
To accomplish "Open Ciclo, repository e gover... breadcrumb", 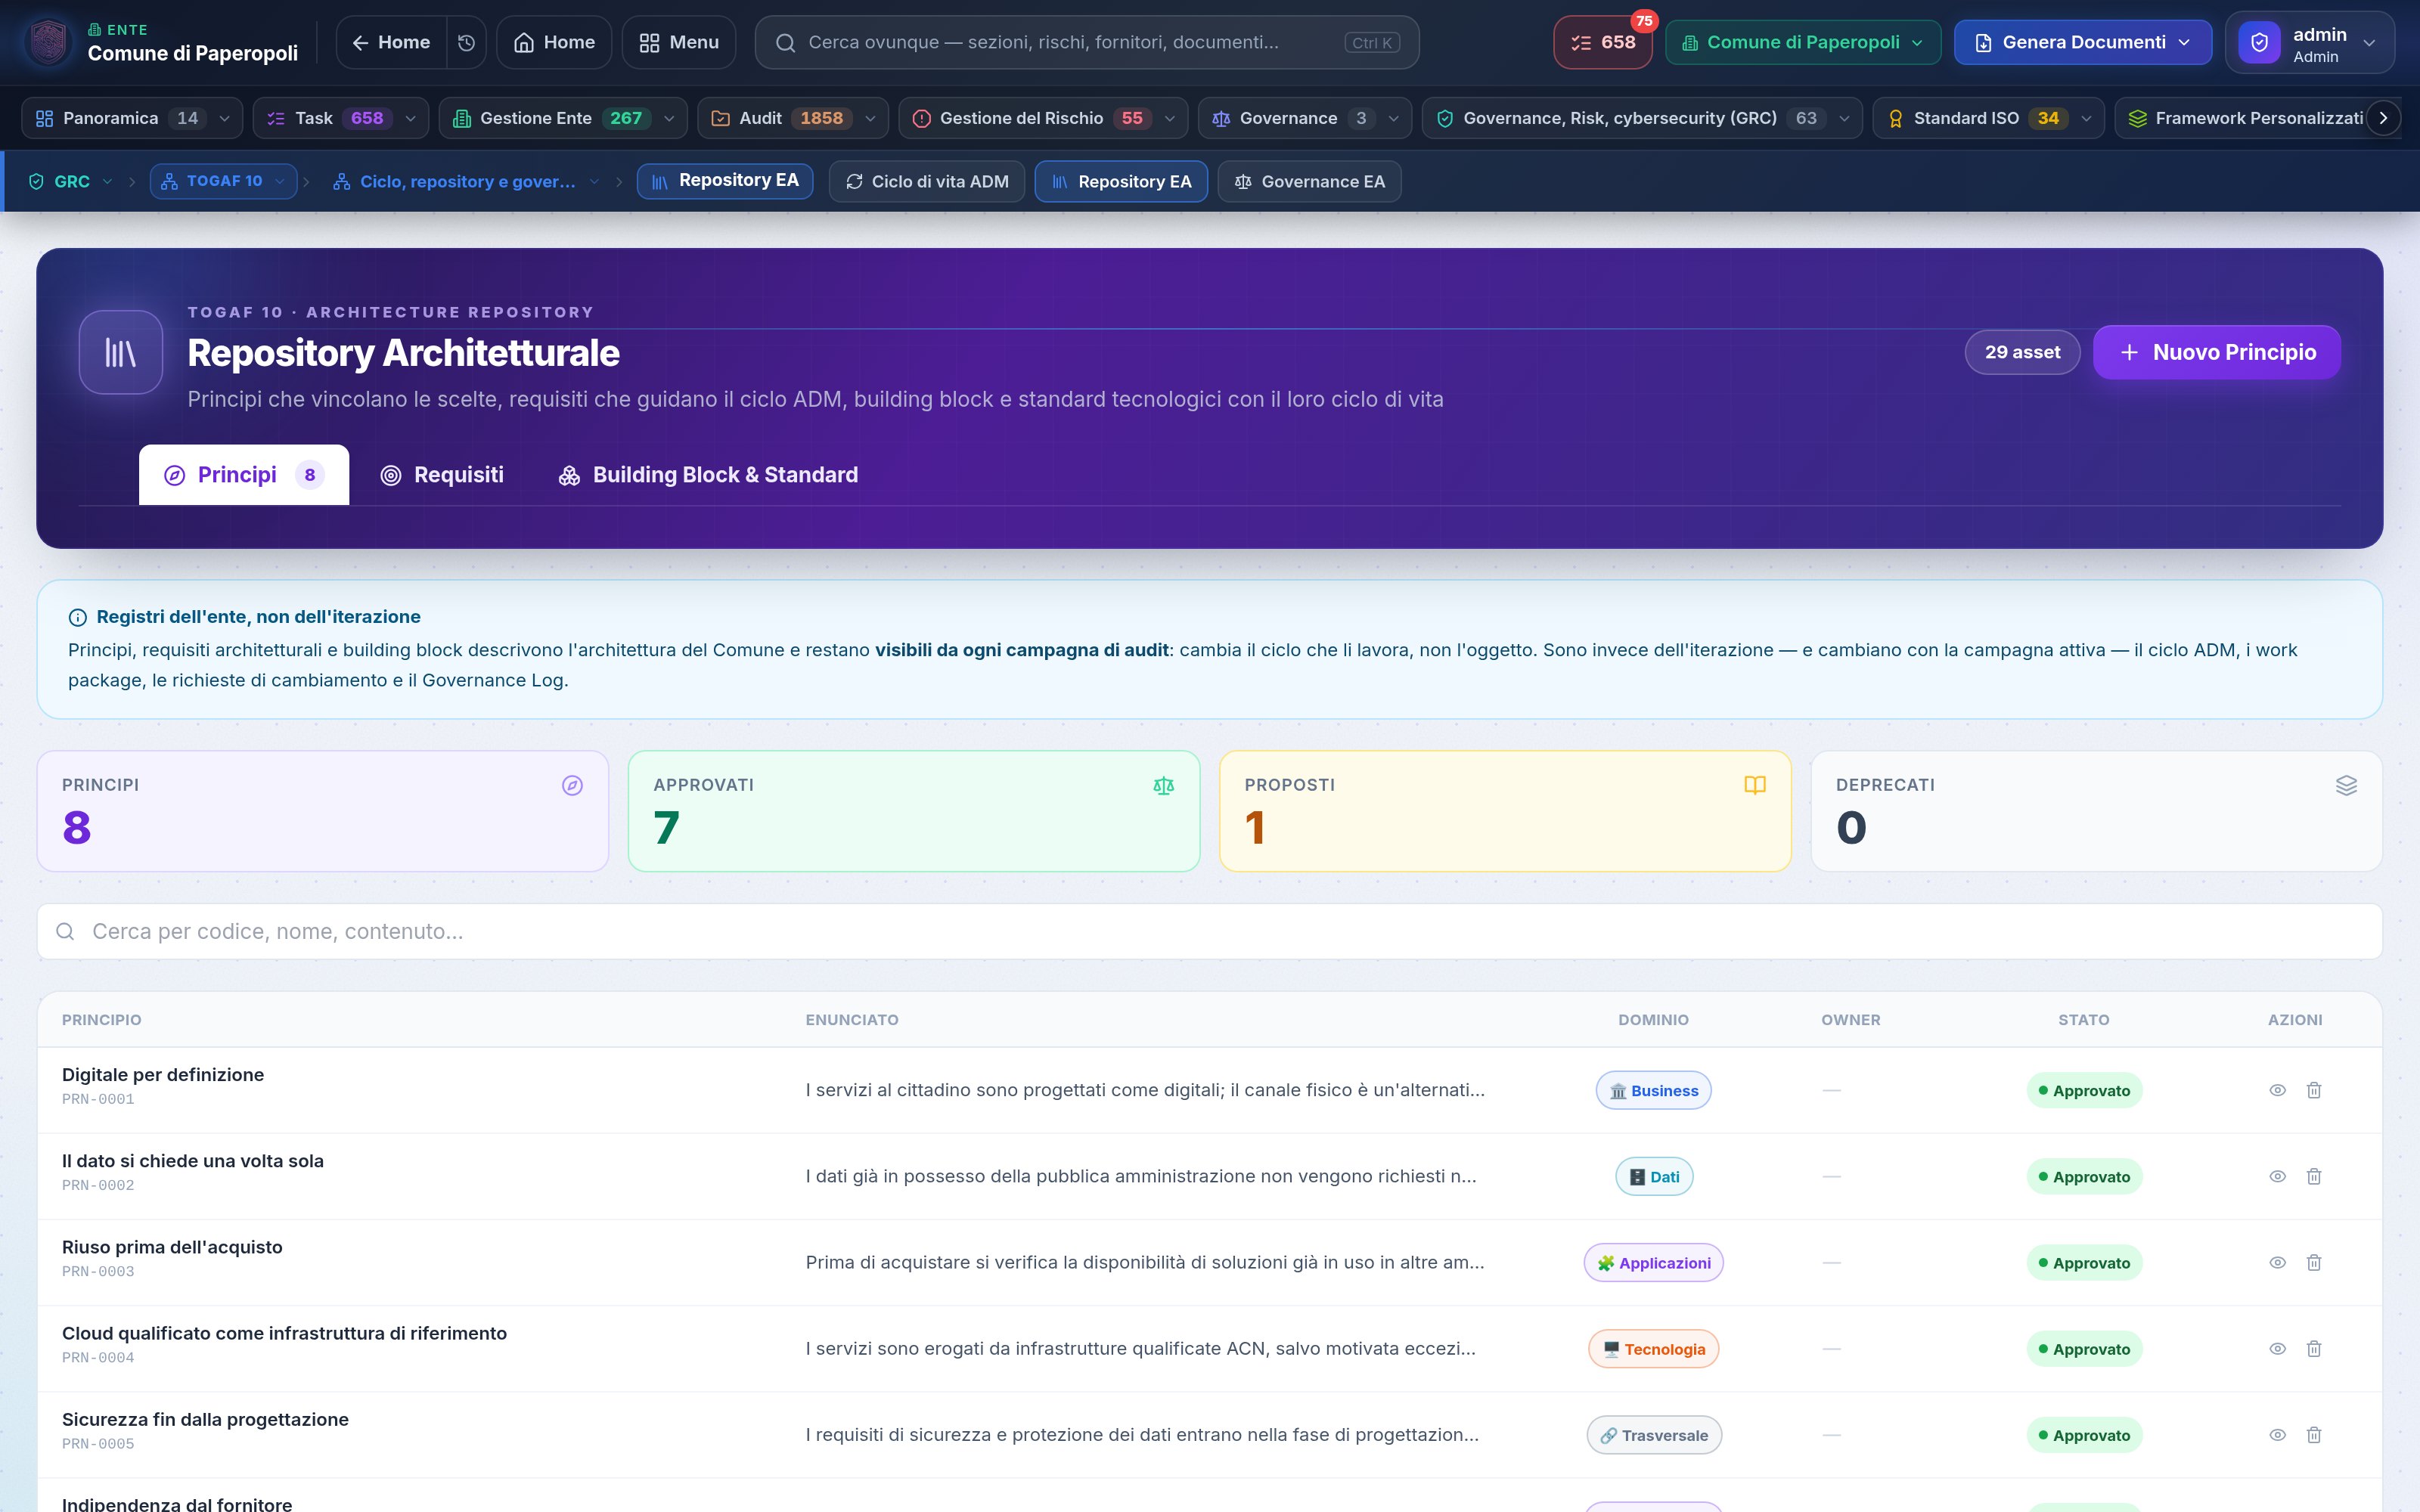I will coord(467,181).
